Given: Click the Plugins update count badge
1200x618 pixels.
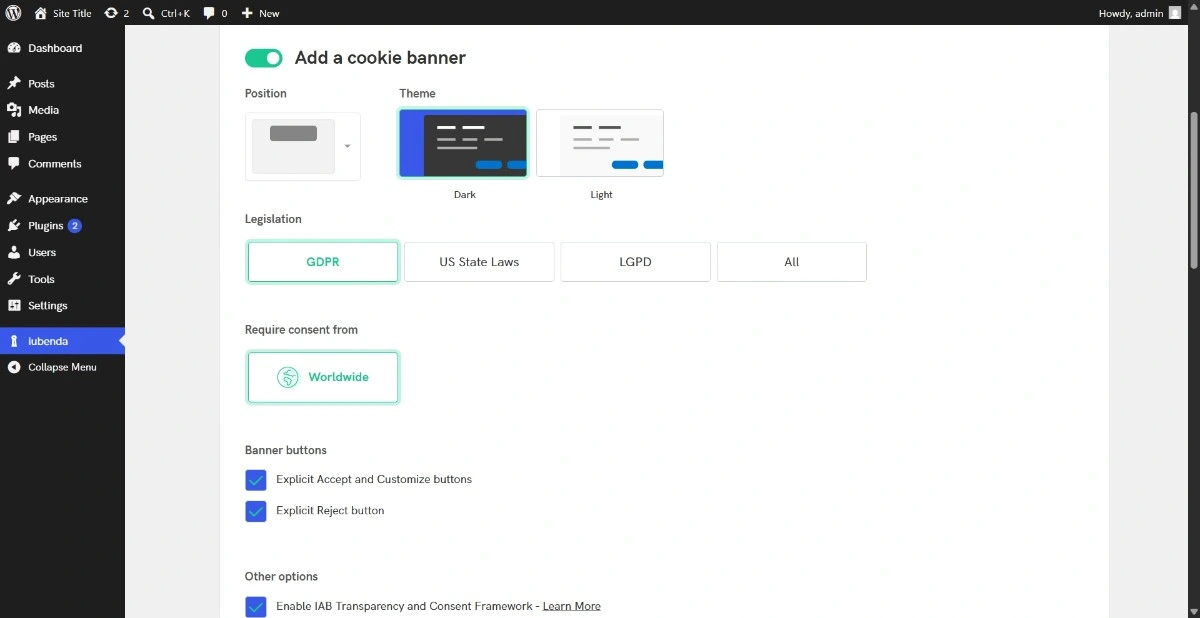Looking at the screenshot, I should (x=75, y=226).
